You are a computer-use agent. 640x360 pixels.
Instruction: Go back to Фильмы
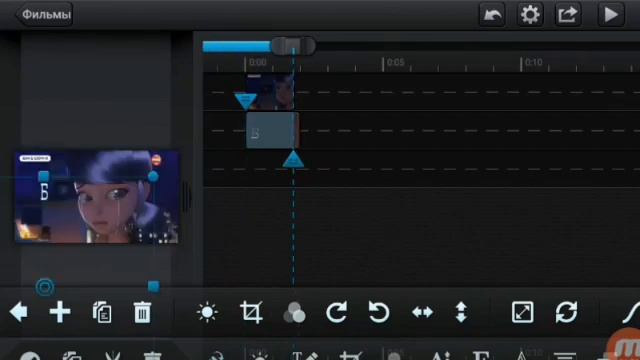(44, 15)
